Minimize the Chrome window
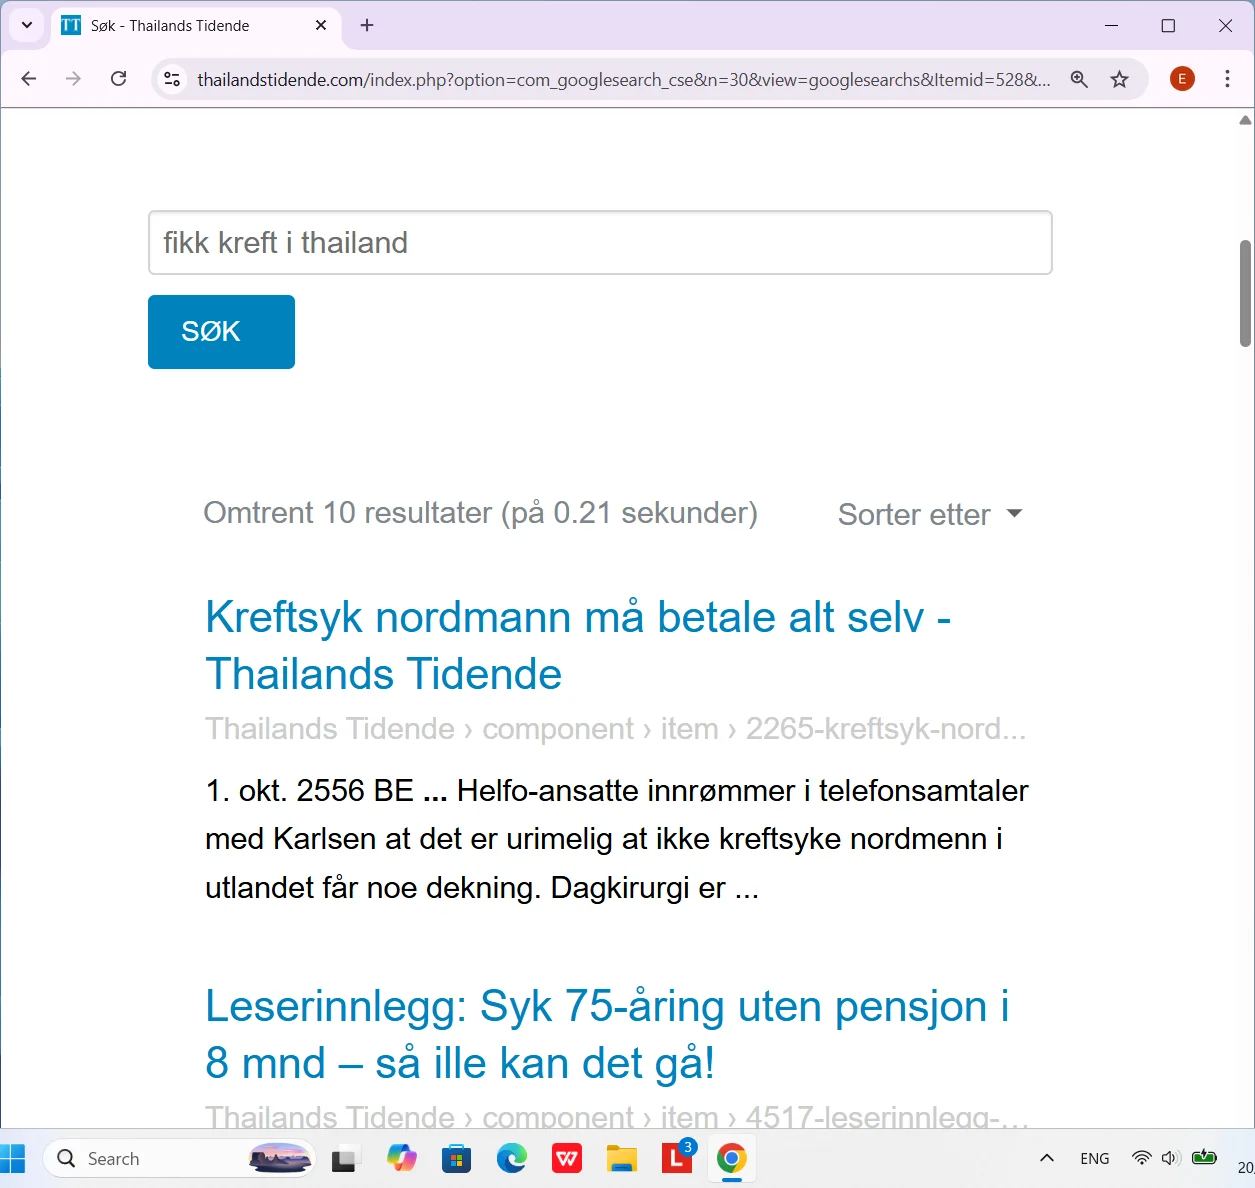The image size is (1255, 1188). point(1111,25)
